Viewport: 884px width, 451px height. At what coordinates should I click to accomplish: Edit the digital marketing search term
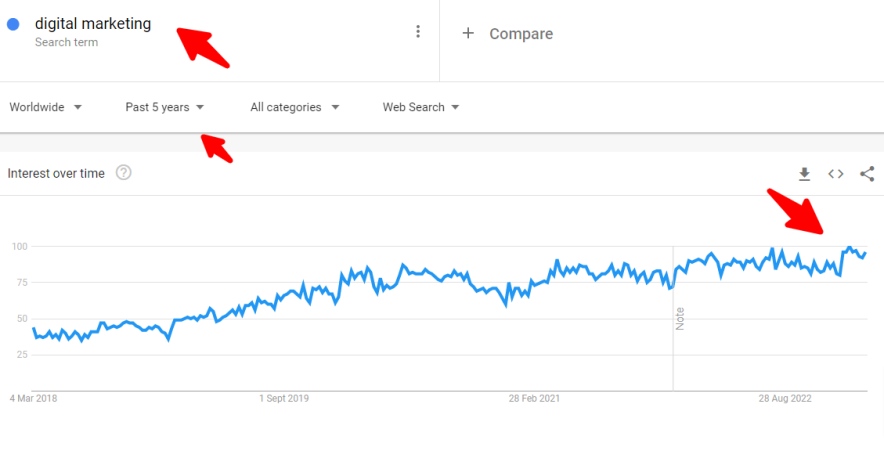93,24
